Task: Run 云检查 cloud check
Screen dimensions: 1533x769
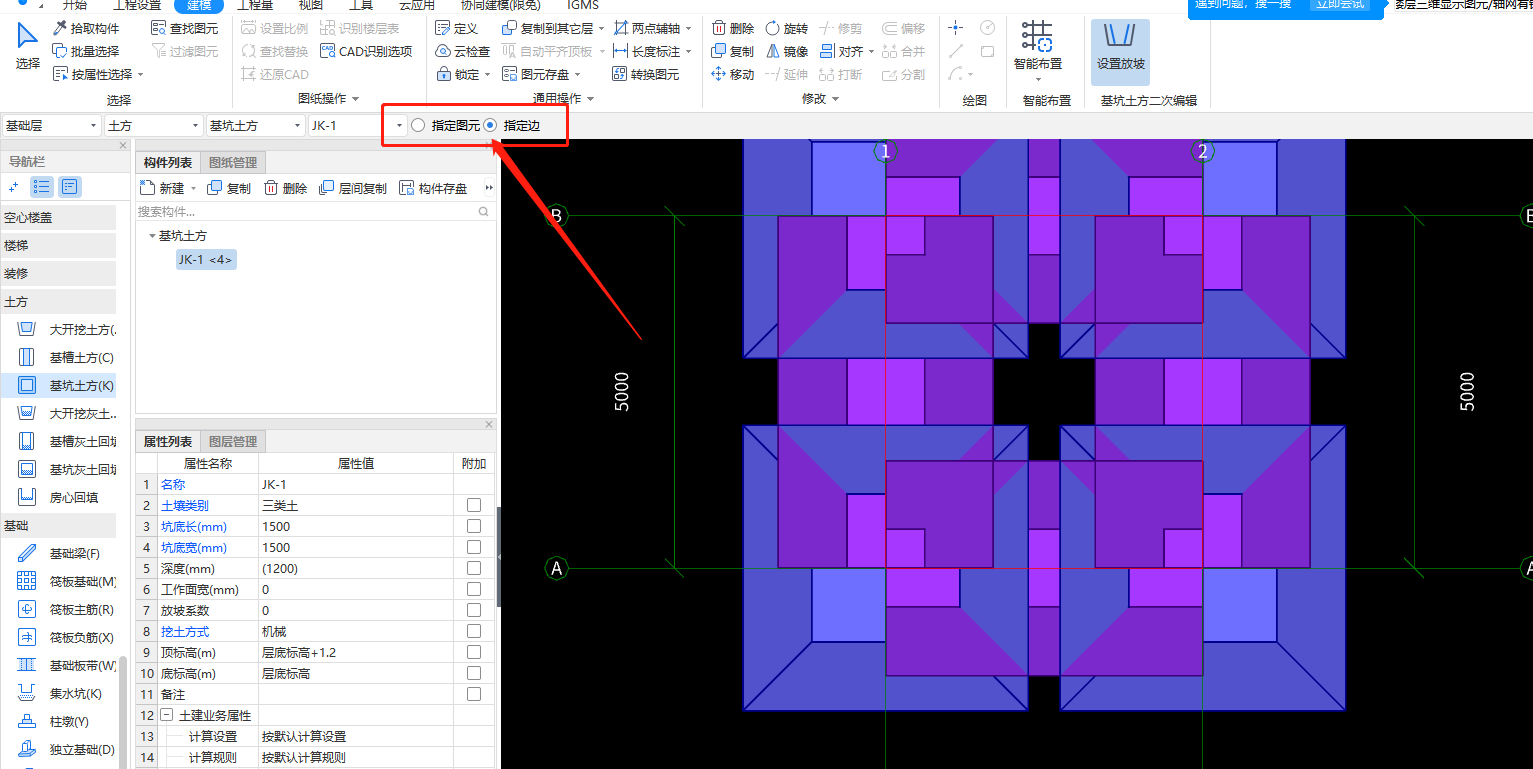Action: [x=463, y=51]
